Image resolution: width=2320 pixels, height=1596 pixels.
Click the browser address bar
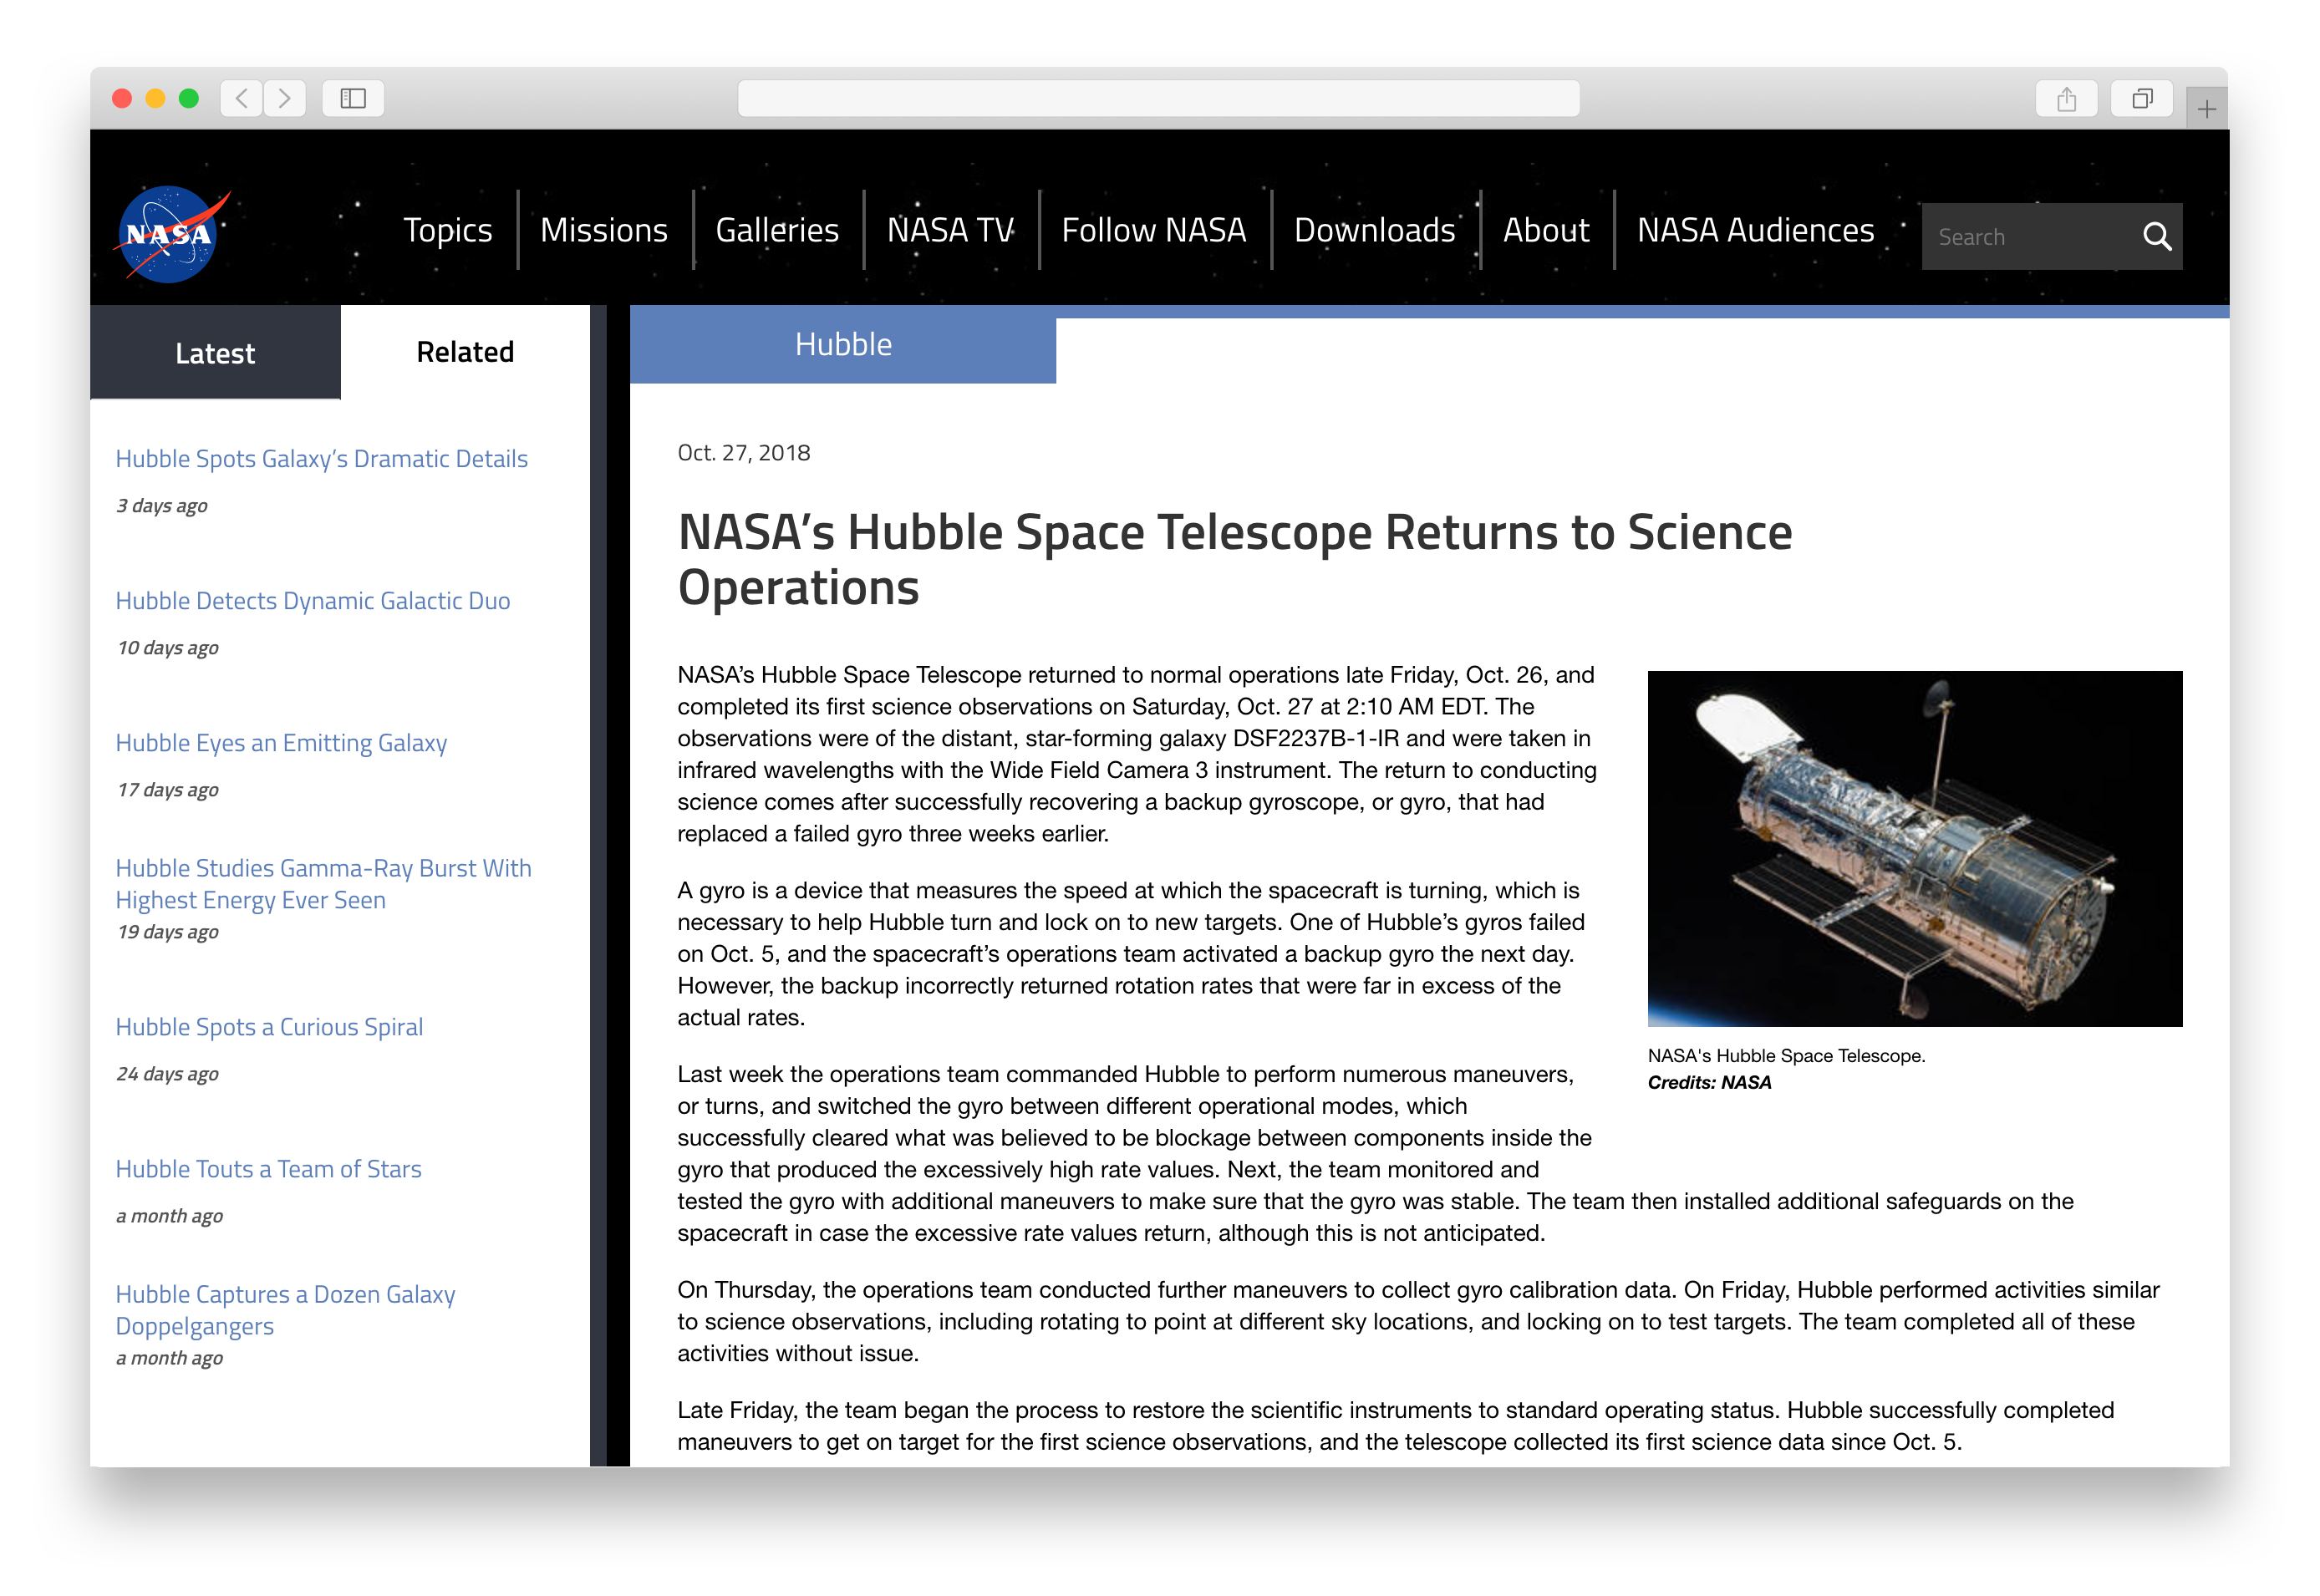click(x=1158, y=98)
